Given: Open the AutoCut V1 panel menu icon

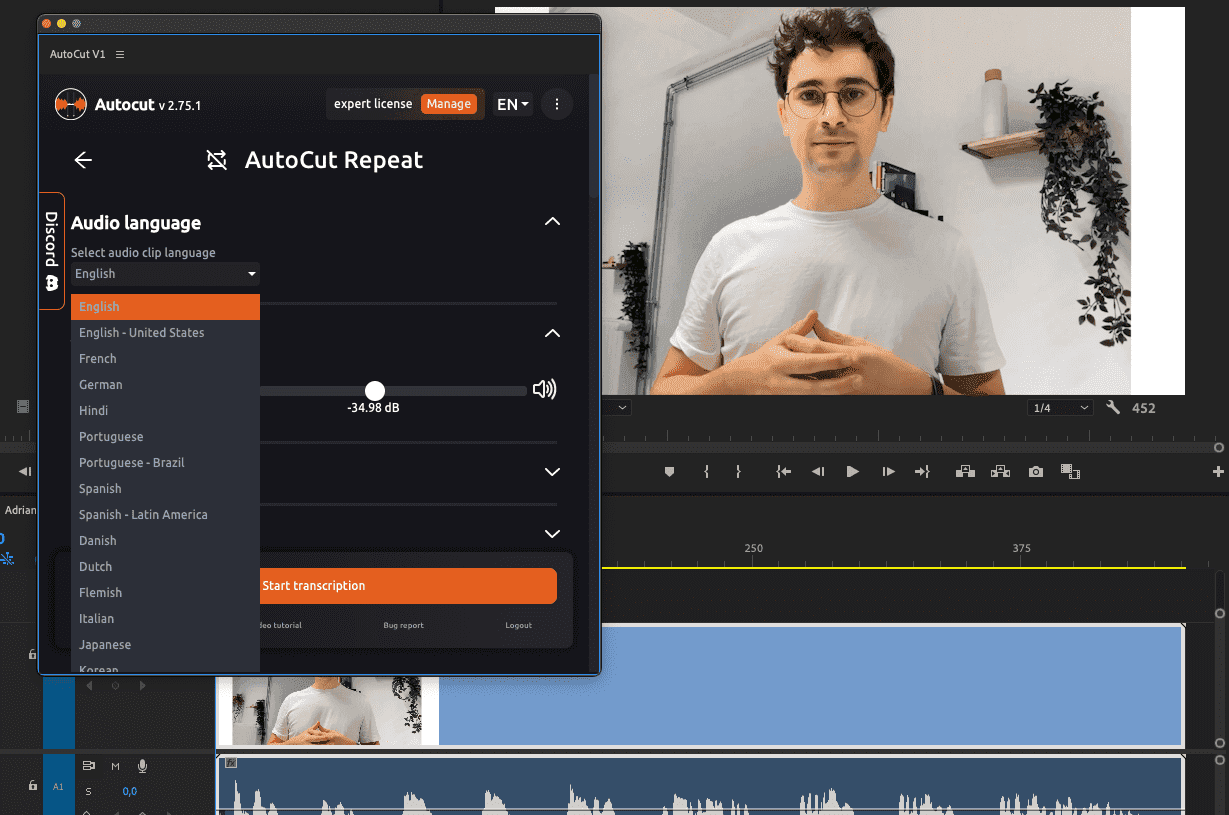Looking at the screenshot, I should coord(120,54).
